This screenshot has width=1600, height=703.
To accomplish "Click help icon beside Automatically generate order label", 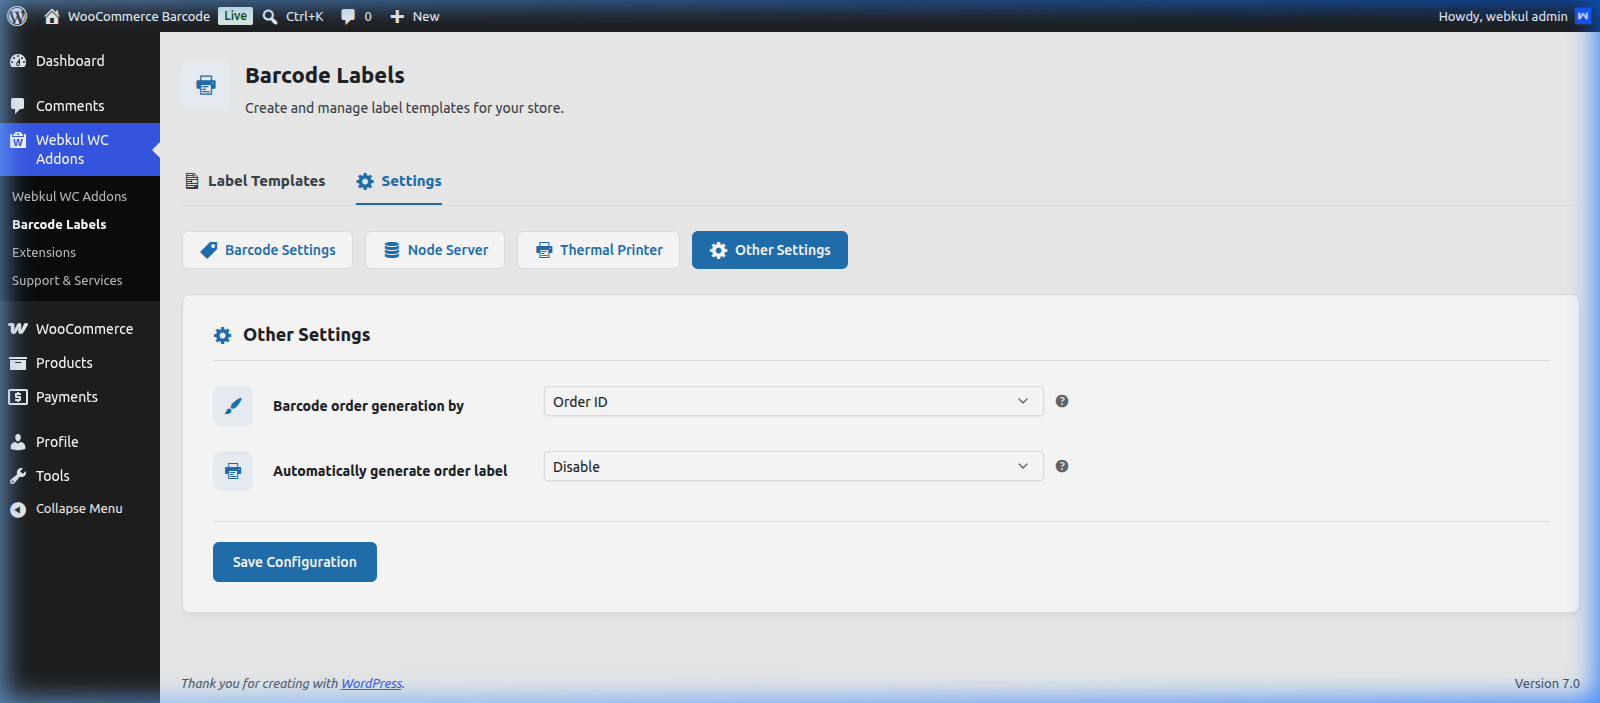I will coord(1062,466).
